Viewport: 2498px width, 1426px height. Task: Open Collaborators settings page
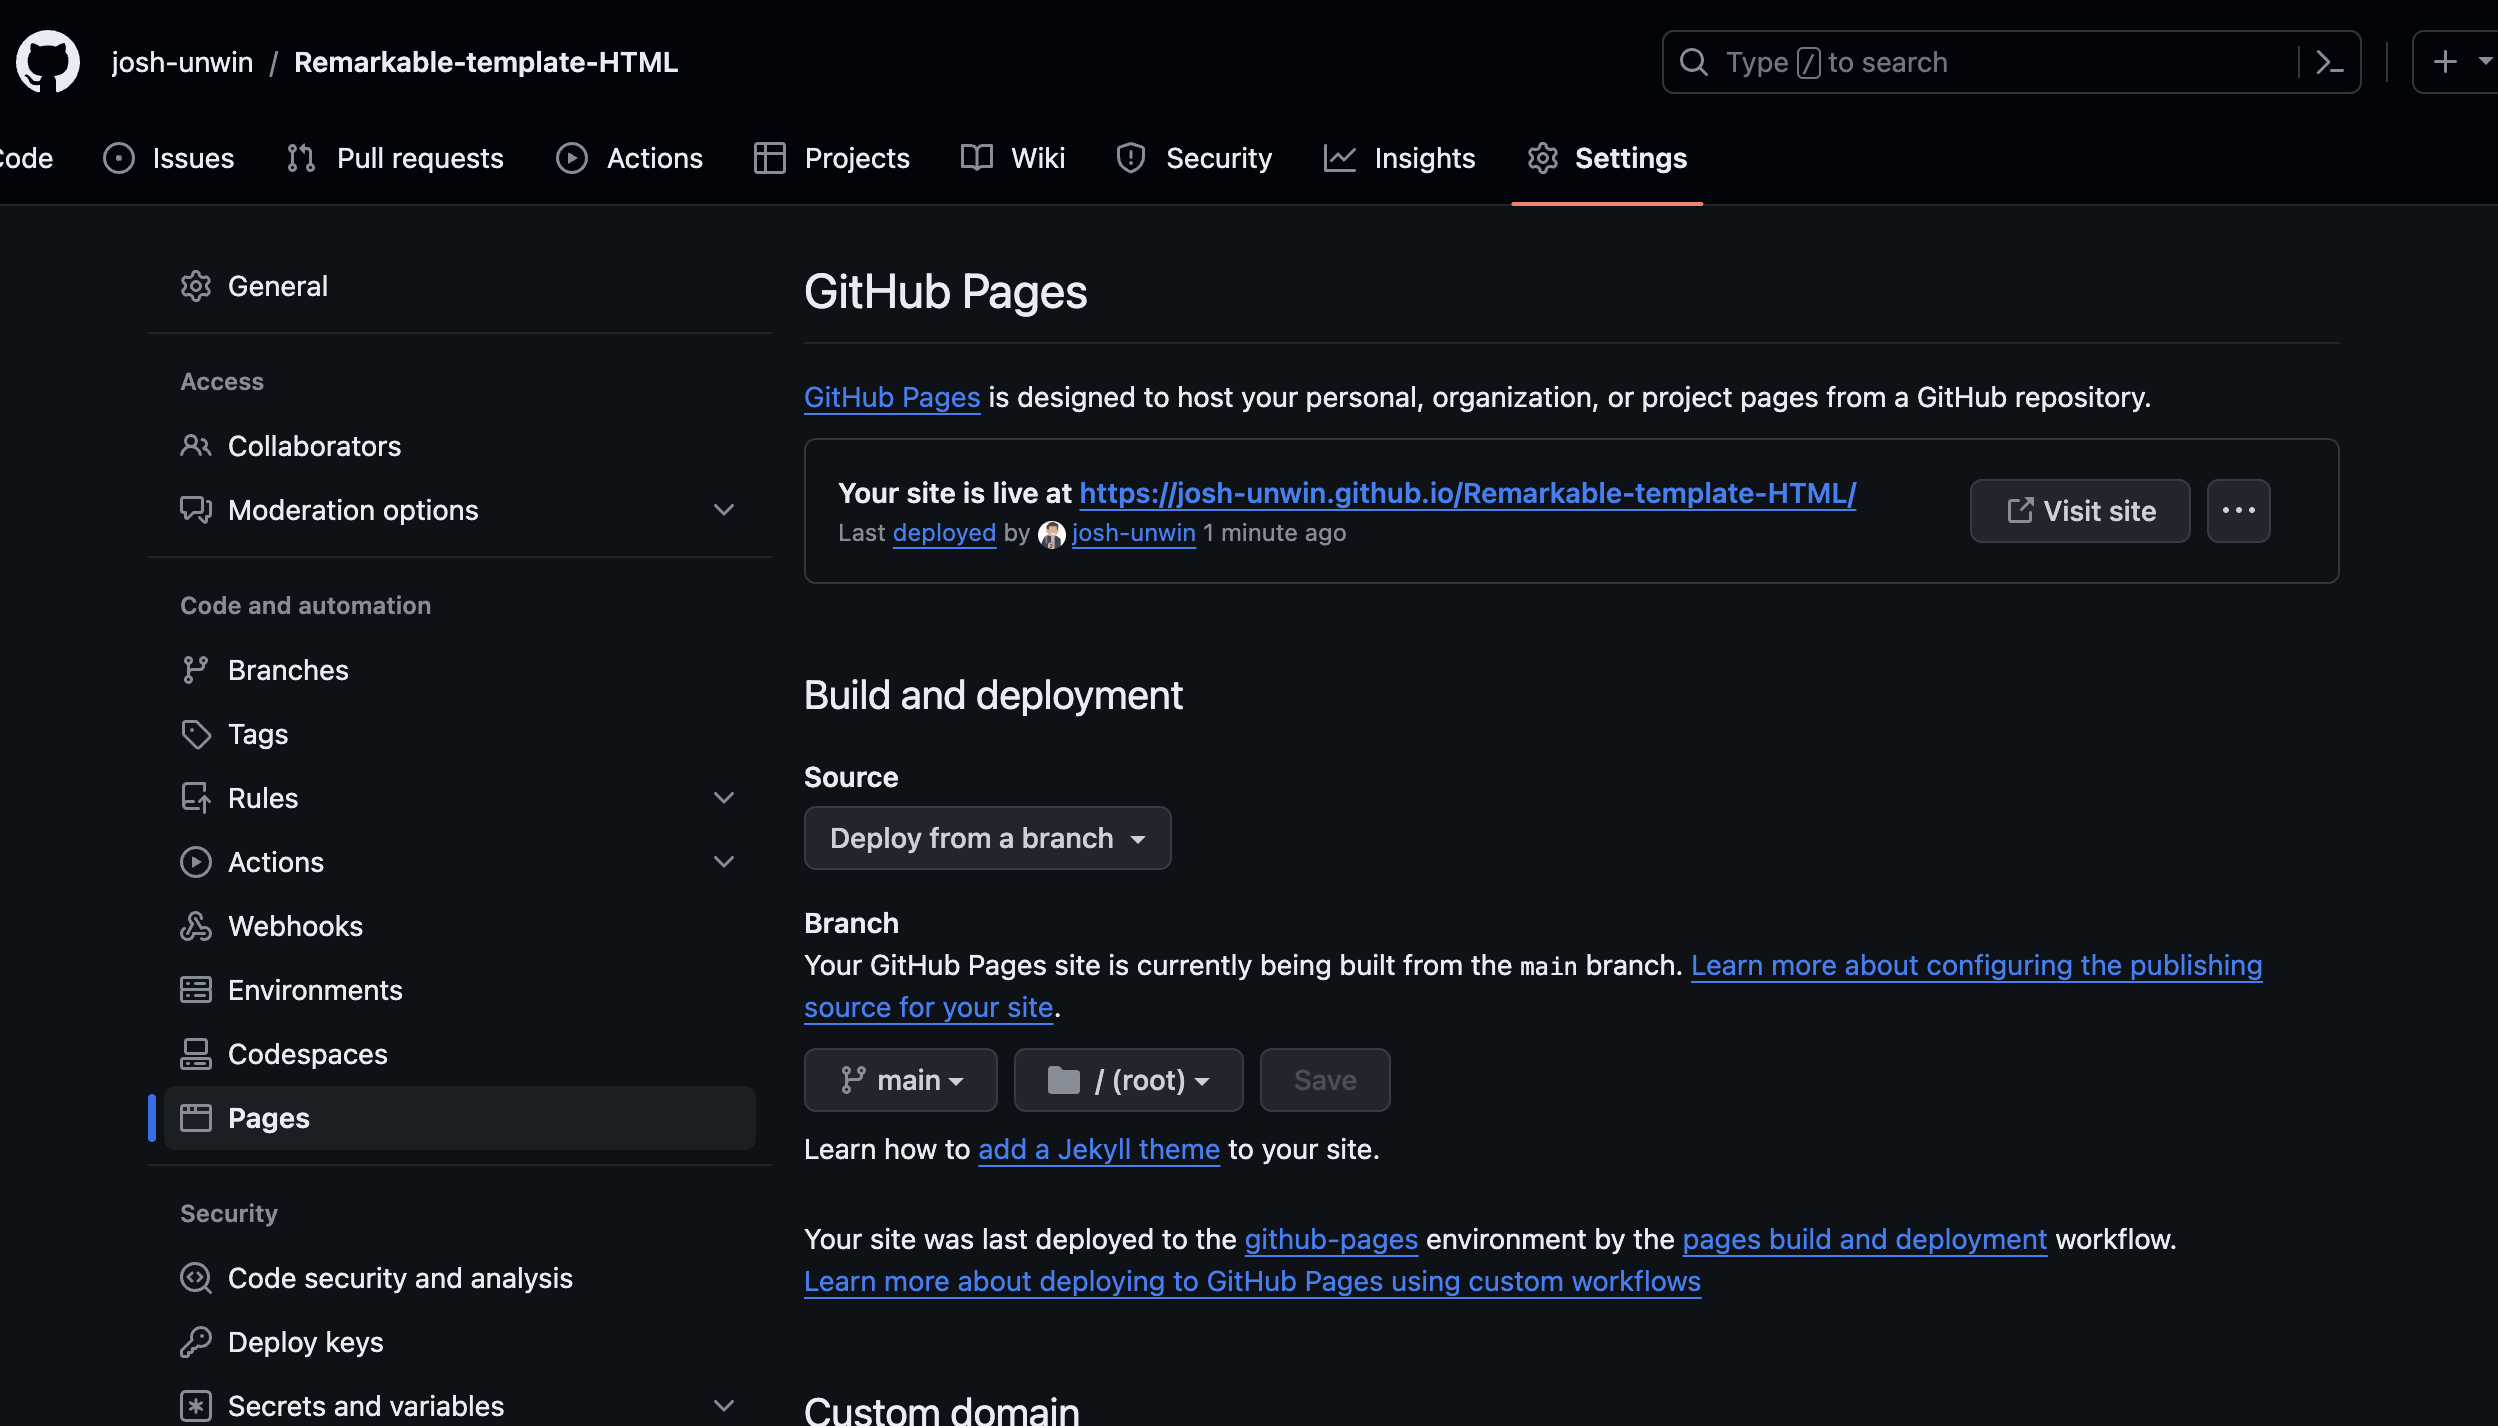coord(460,446)
